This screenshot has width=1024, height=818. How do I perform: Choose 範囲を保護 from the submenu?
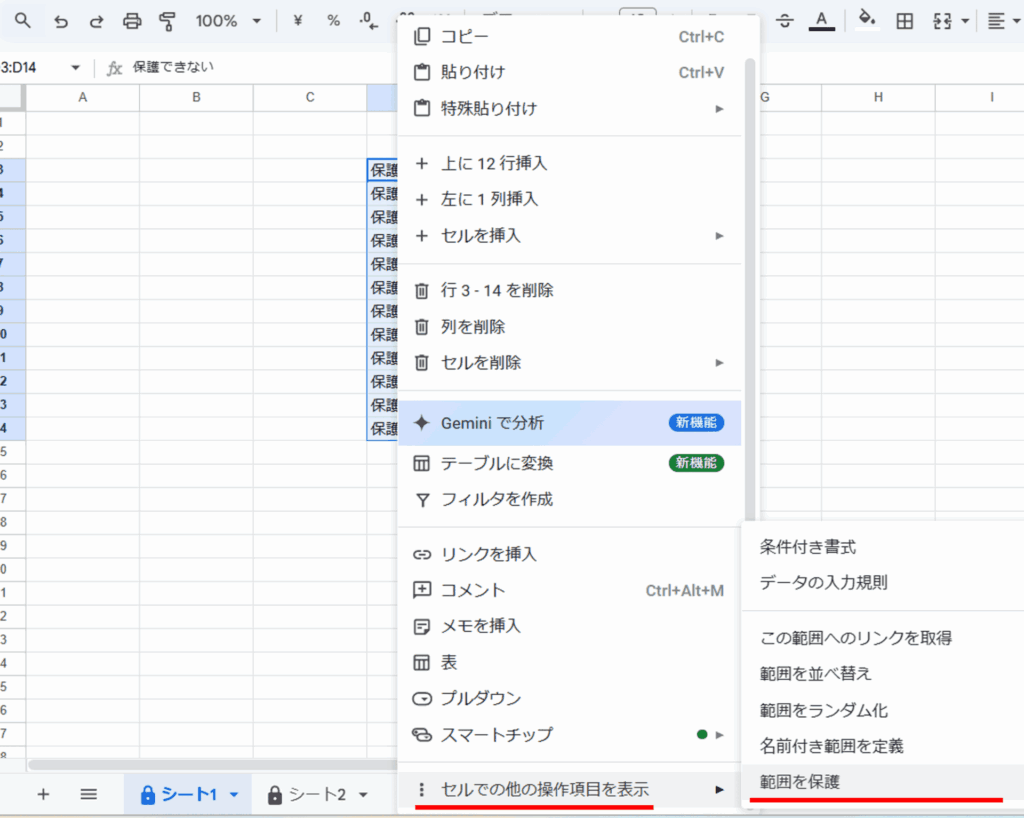click(x=801, y=781)
